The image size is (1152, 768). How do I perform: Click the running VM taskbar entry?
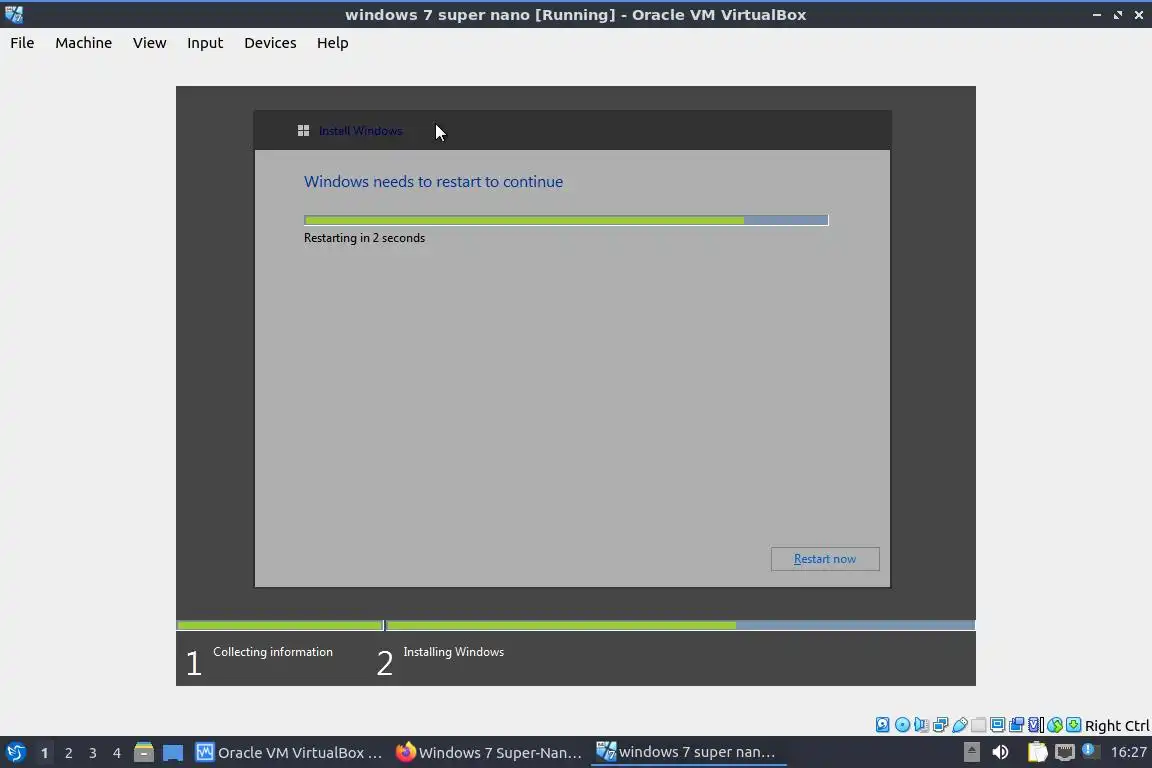tap(688, 753)
